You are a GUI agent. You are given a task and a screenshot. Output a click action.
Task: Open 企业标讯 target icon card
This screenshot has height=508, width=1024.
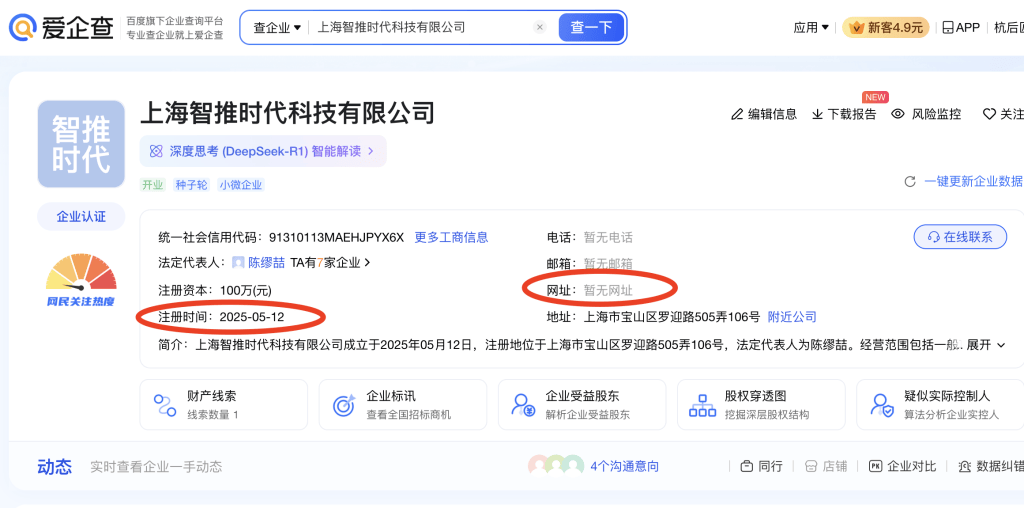click(344, 405)
